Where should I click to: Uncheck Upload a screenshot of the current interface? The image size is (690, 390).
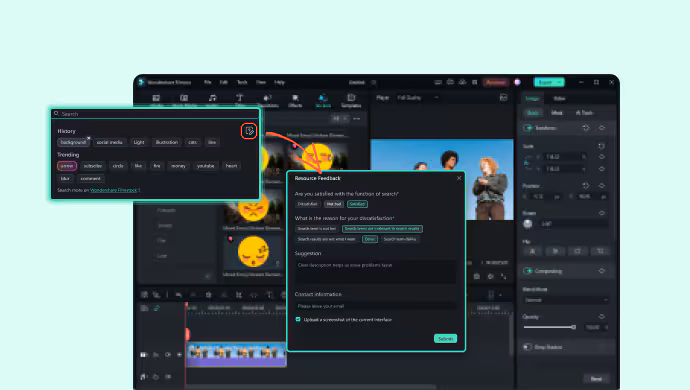(298, 320)
